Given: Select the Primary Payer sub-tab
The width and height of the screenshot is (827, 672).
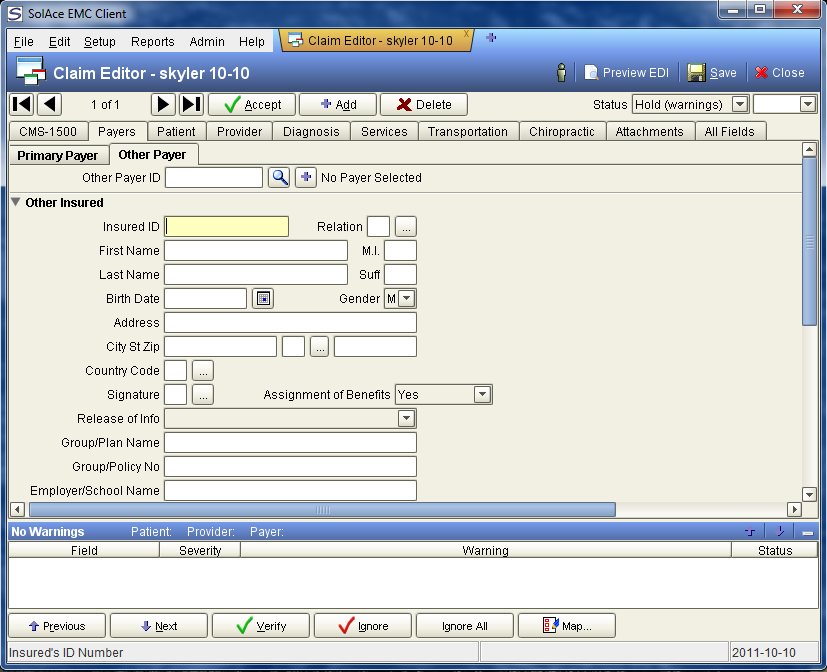Looking at the screenshot, I should [x=57, y=156].
